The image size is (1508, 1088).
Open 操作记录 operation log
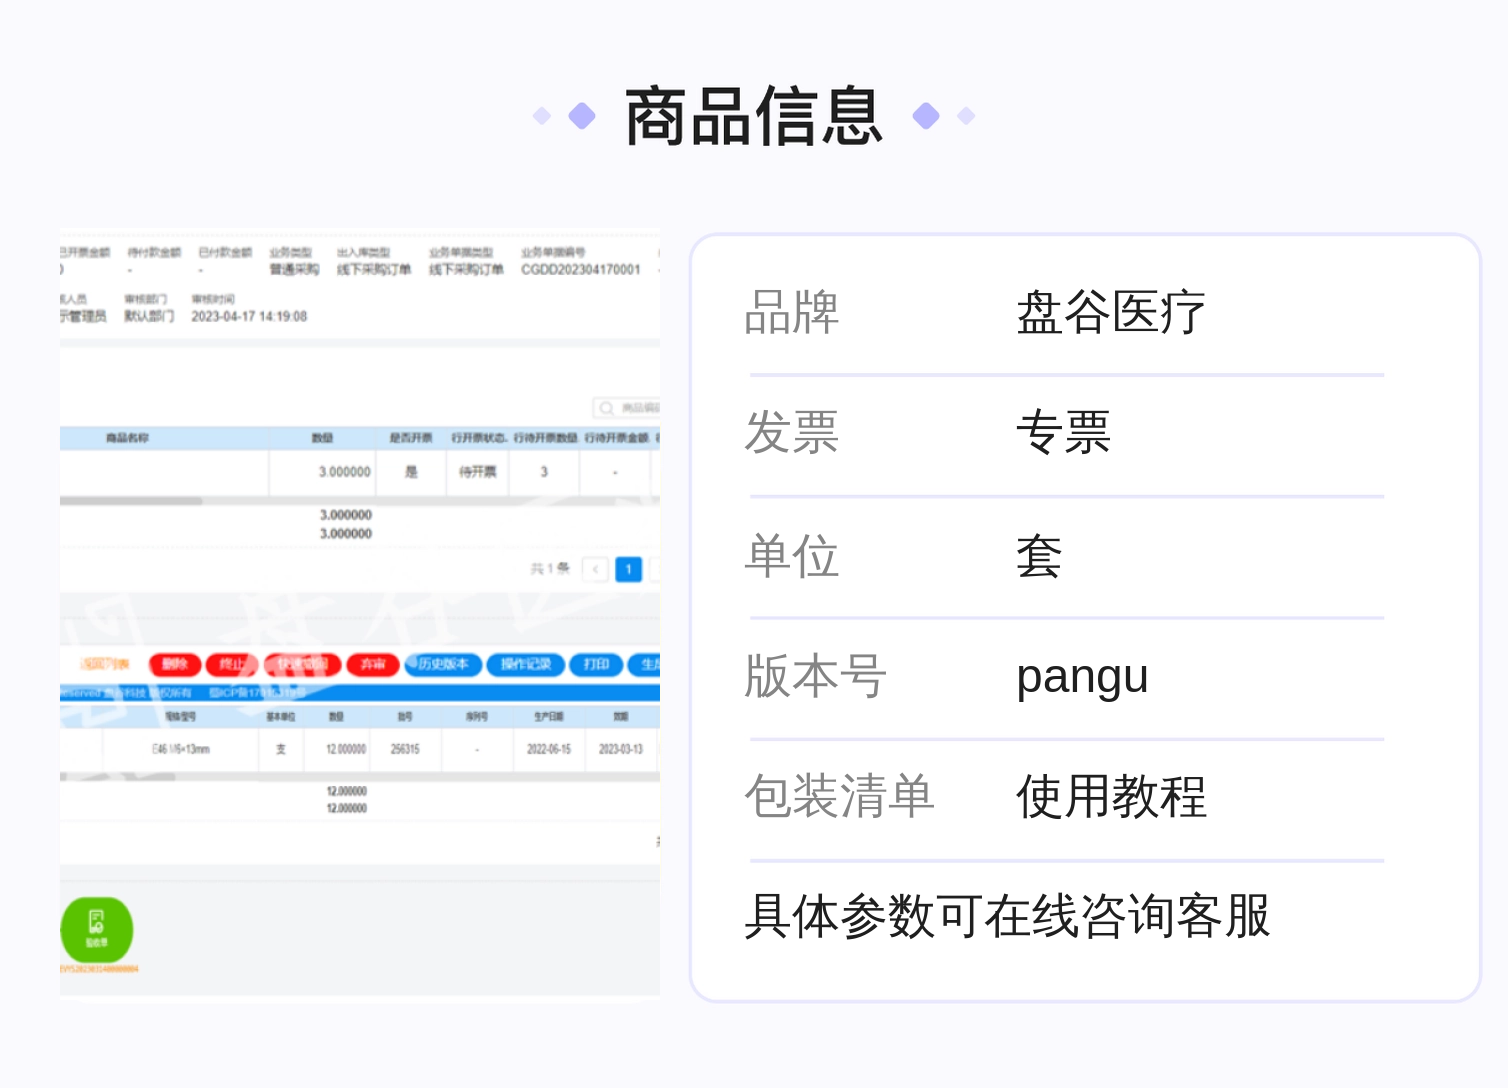(x=526, y=664)
